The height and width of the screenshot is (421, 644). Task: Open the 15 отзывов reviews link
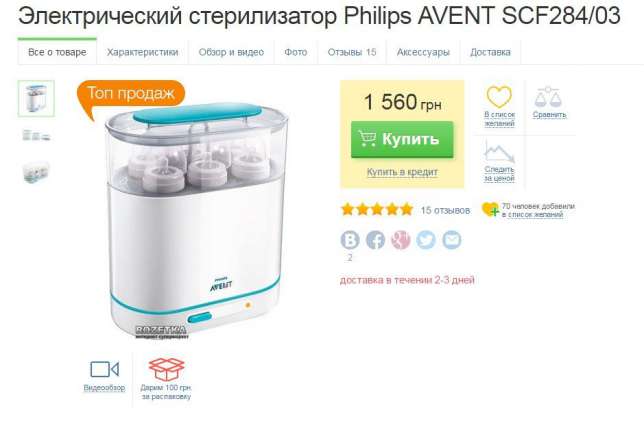tap(445, 210)
